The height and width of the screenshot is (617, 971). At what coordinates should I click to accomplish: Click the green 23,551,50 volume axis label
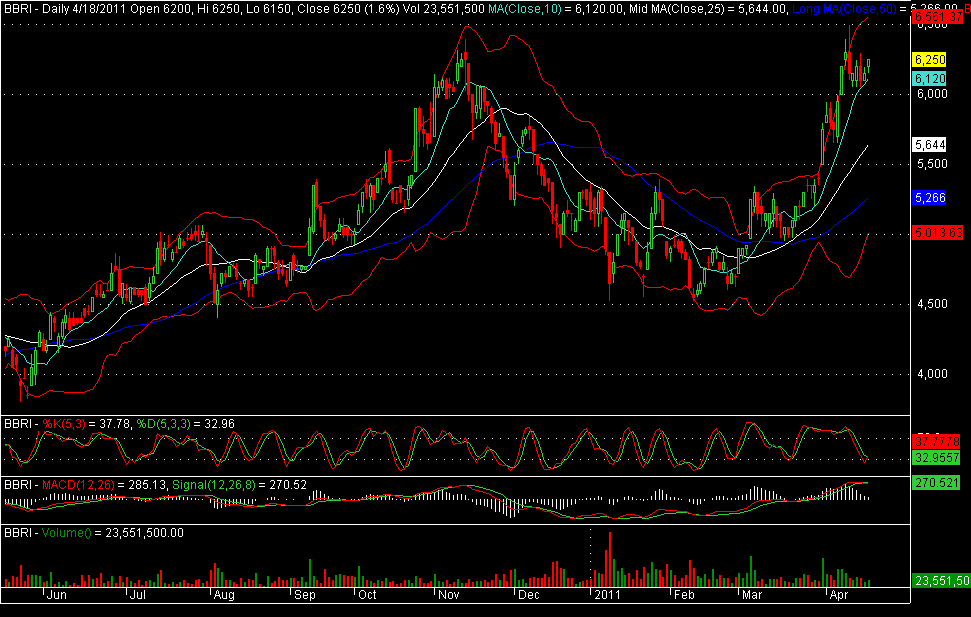click(x=941, y=581)
